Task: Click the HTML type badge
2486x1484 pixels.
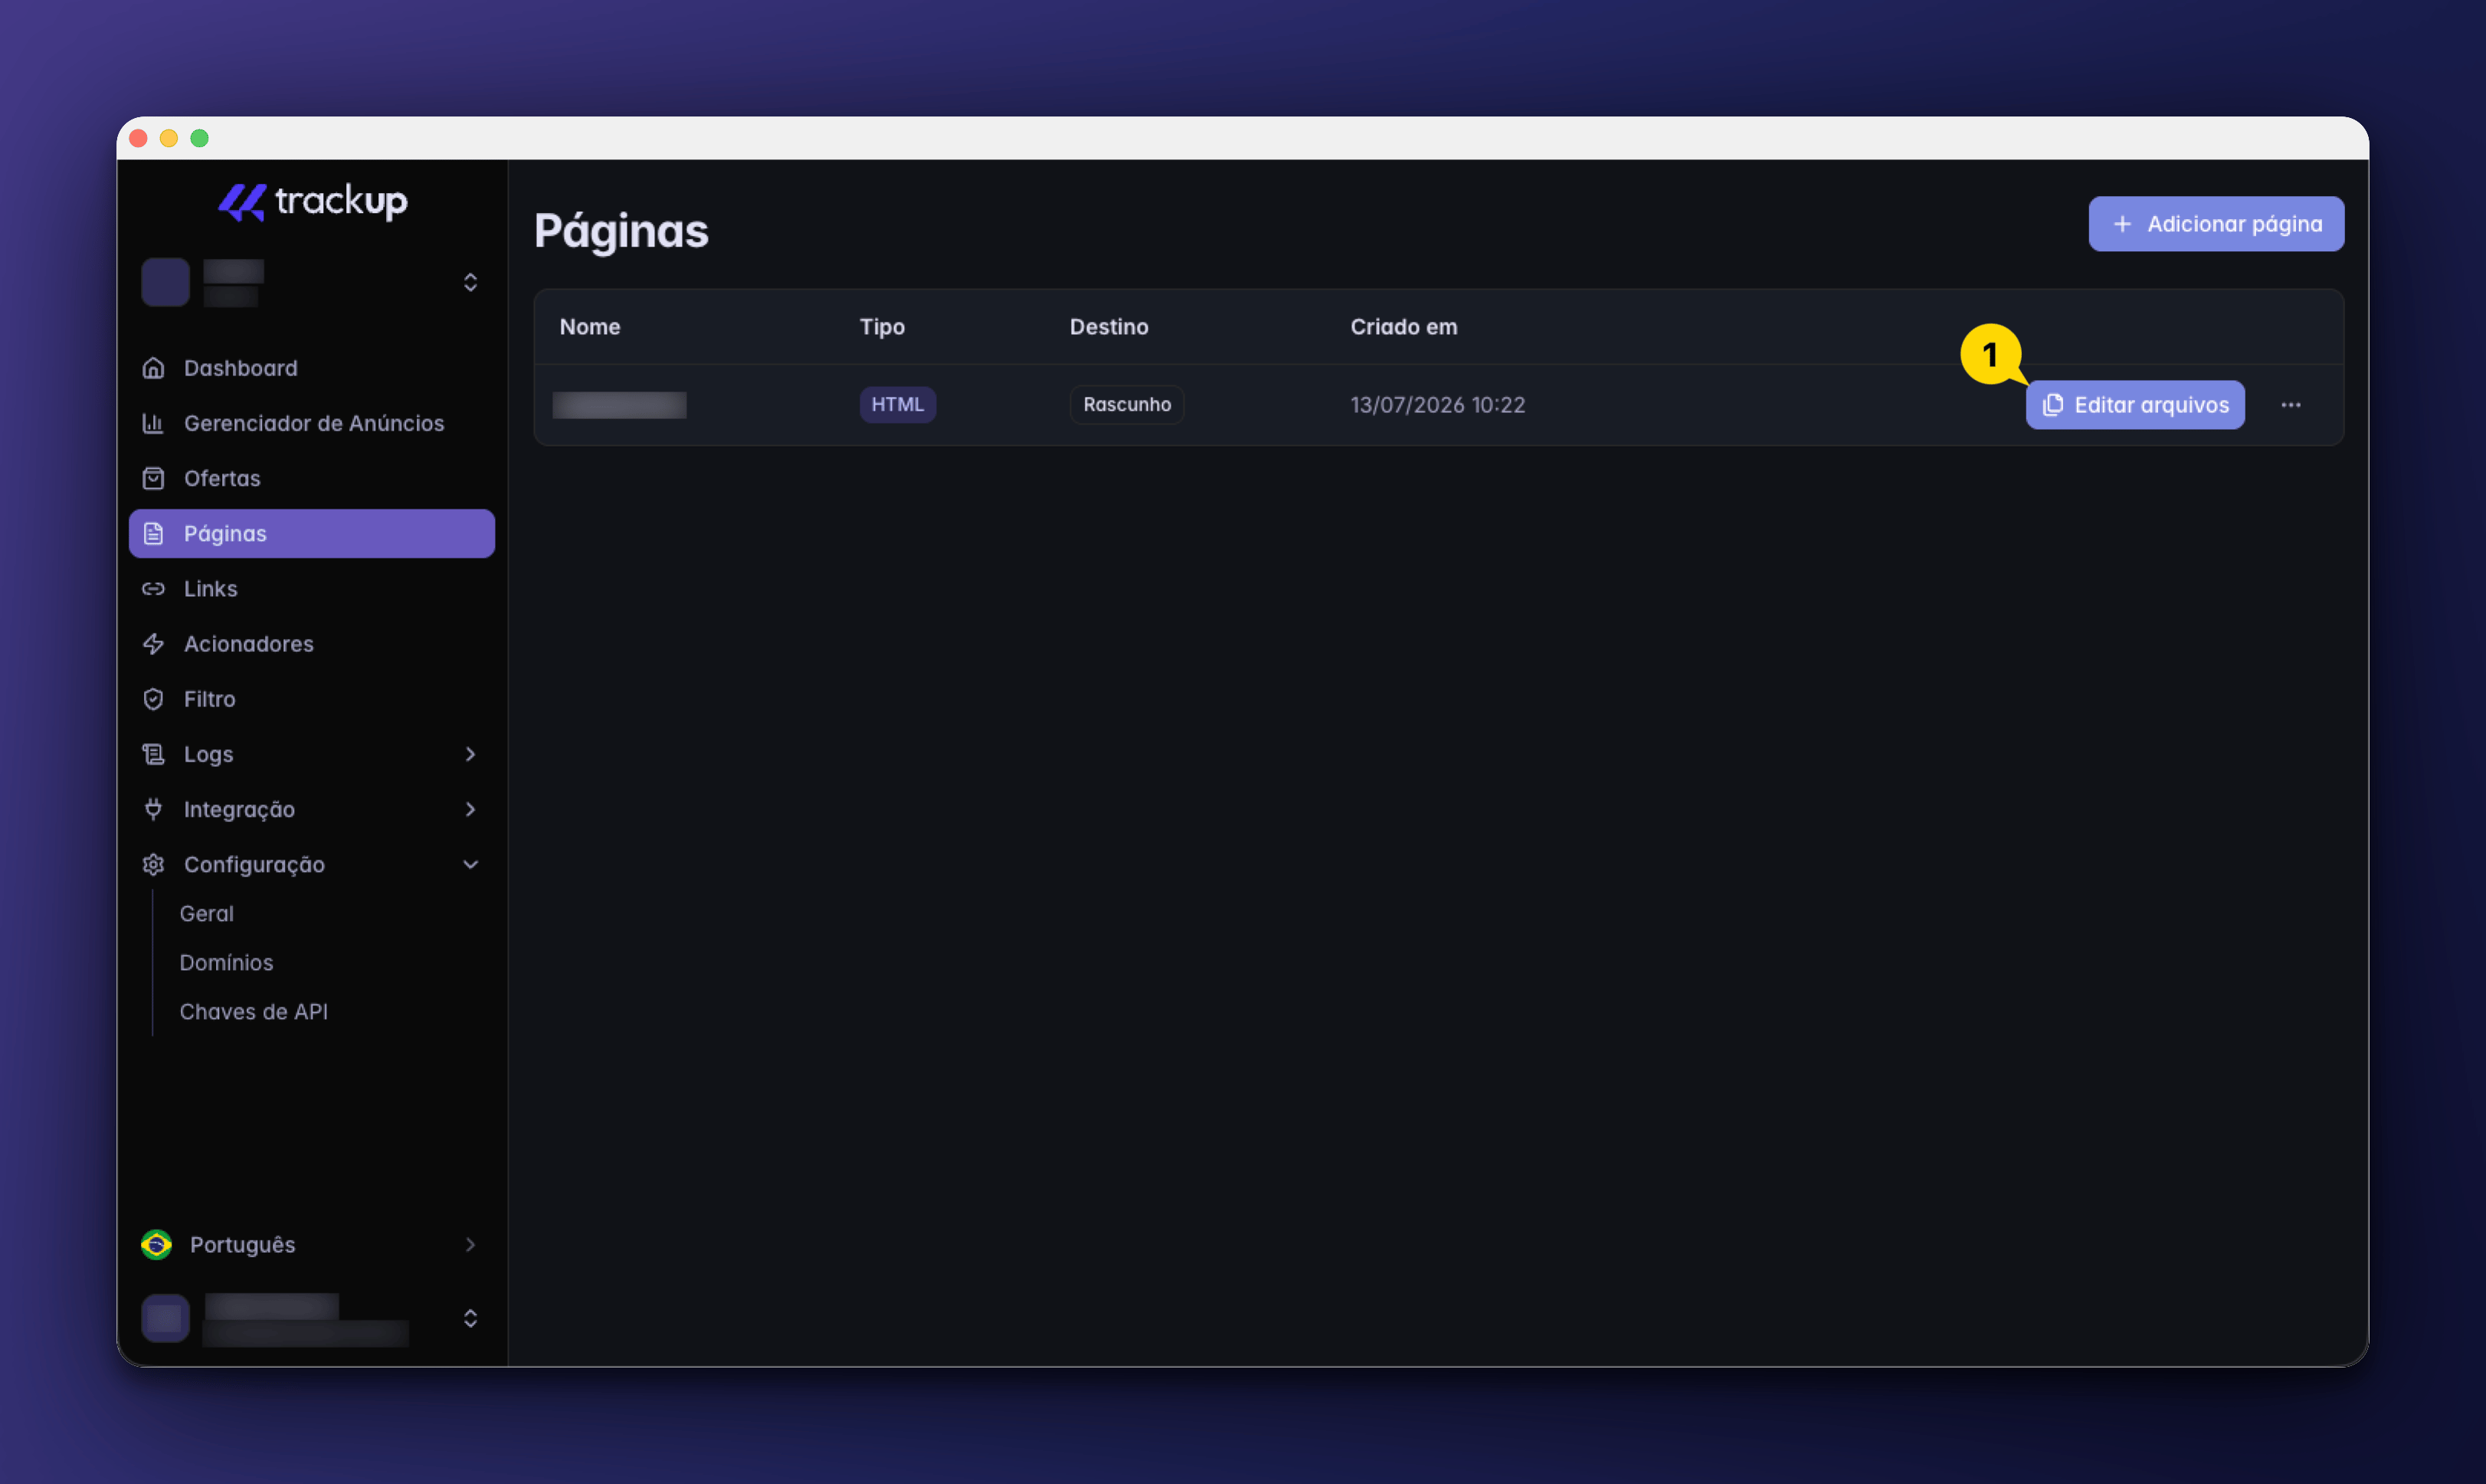Action: coord(897,404)
